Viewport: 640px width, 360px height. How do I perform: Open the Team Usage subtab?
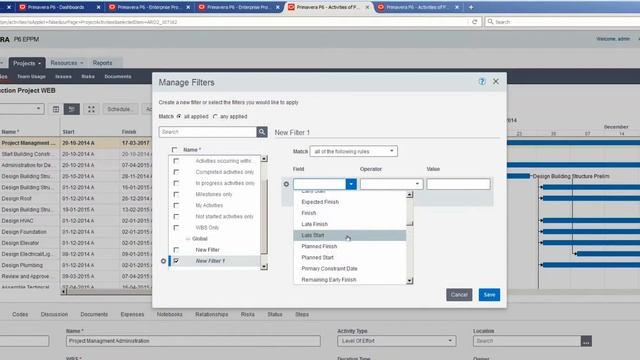click(x=31, y=76)
